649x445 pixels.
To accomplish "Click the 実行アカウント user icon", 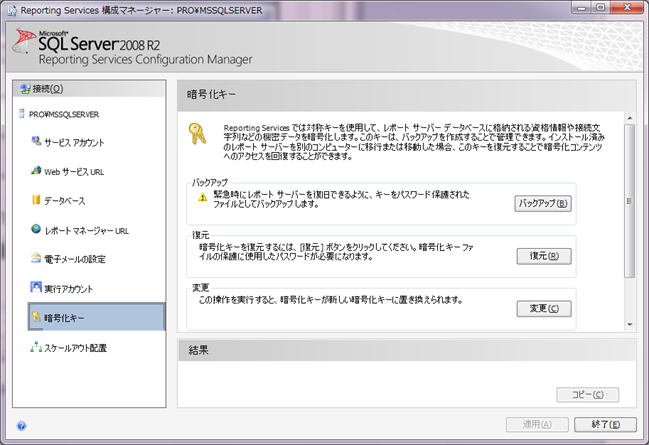I will click(x=36, y=287).
